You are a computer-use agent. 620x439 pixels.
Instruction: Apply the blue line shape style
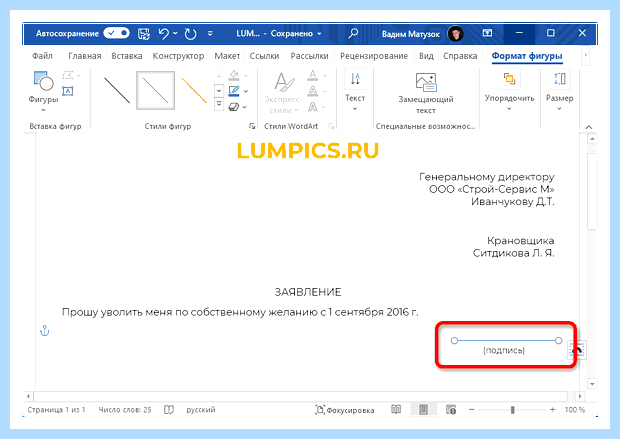(x=155, y=91)
